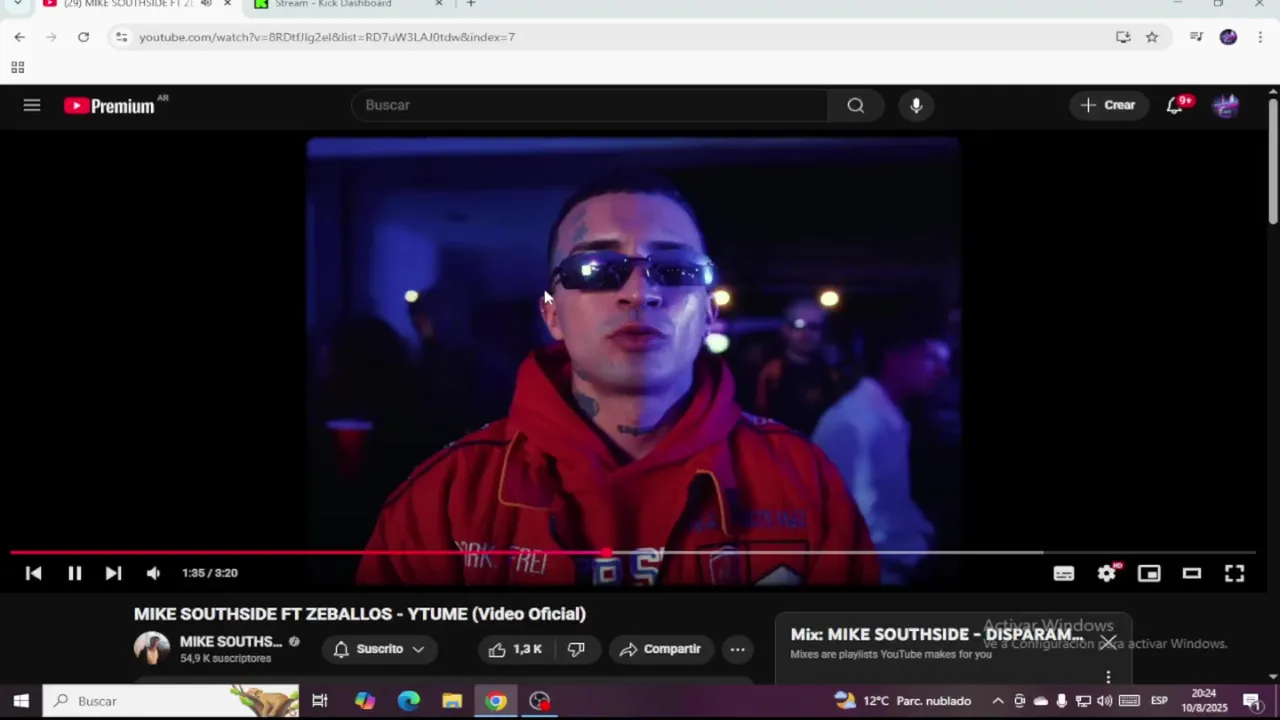The width and height of the screenshot is (1280, 720).
Task: Start voice search with the microphone icon
Action: [x=916, y=105]
